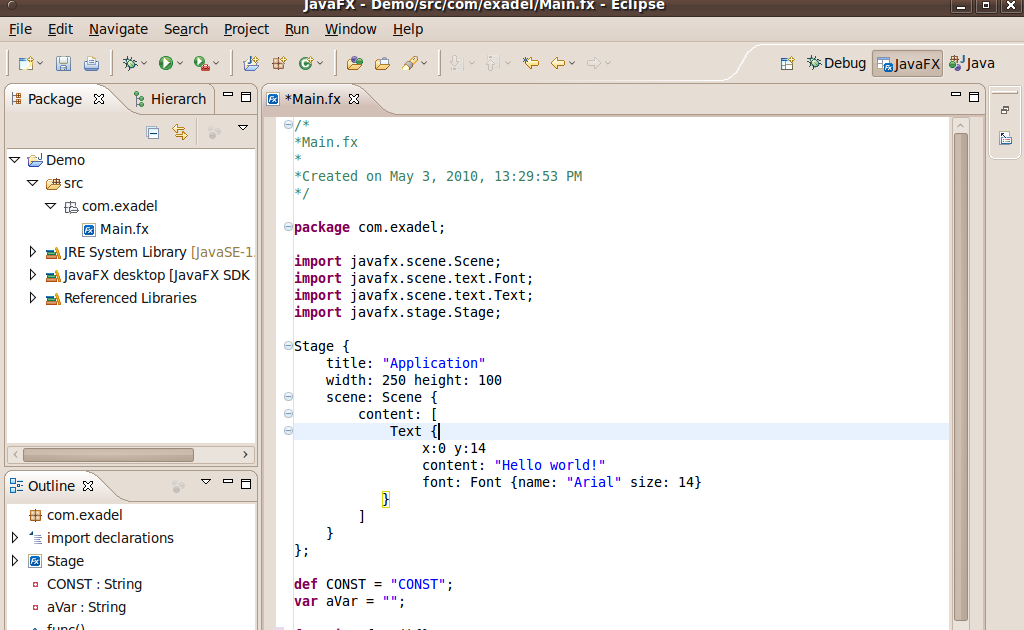The width and height of the screenshot is (1024, 630).
Task: Minimize the Package Explorer view
Action: [228, 95]
